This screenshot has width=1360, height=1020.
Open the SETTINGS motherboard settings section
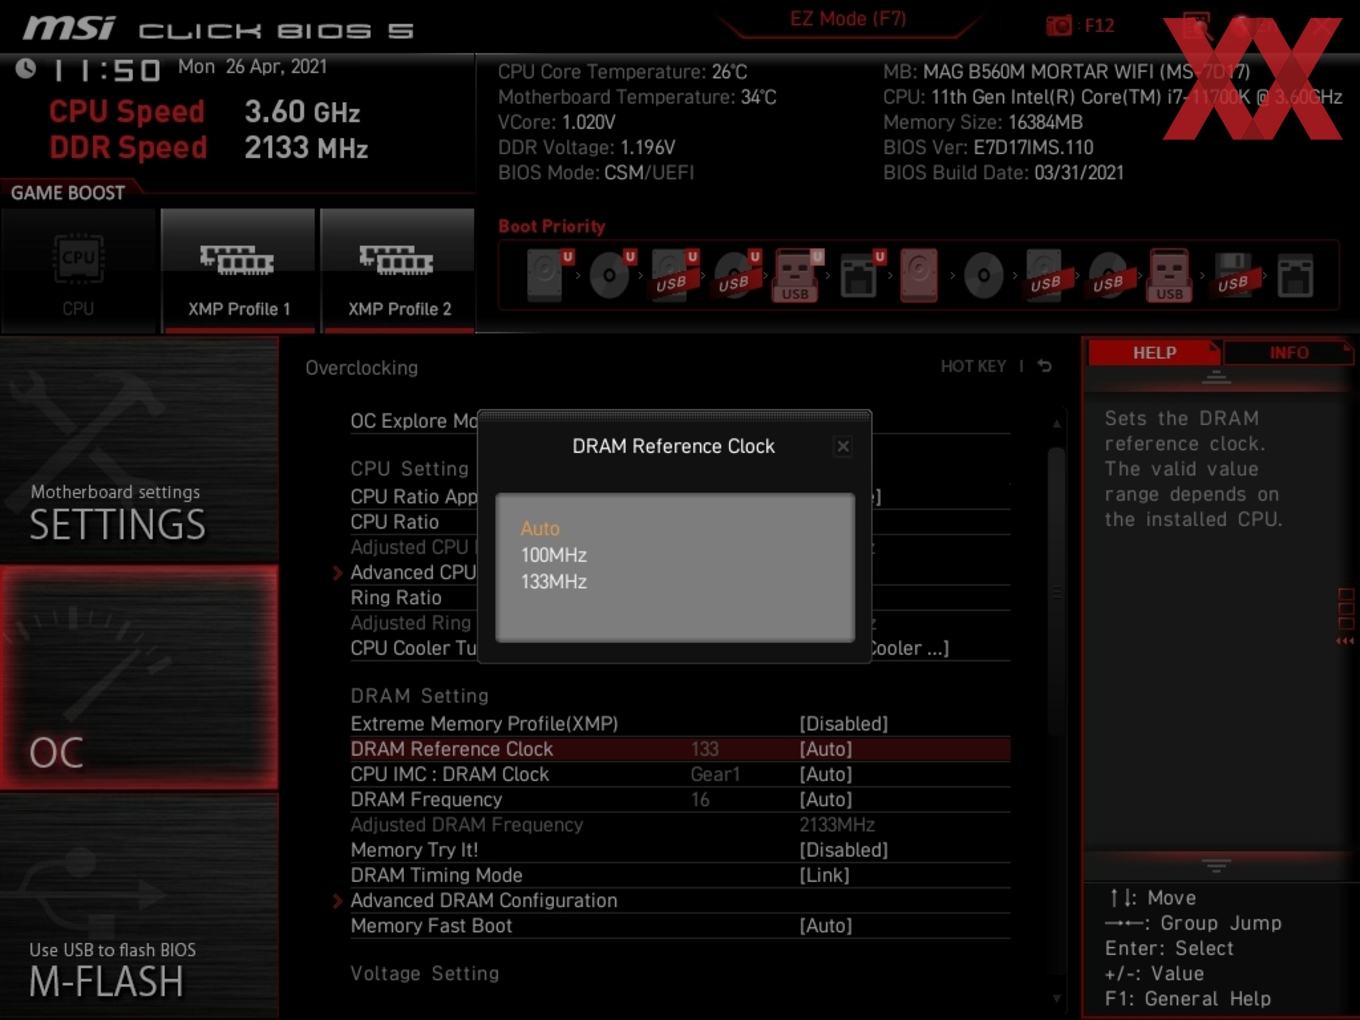coord(139,450)
